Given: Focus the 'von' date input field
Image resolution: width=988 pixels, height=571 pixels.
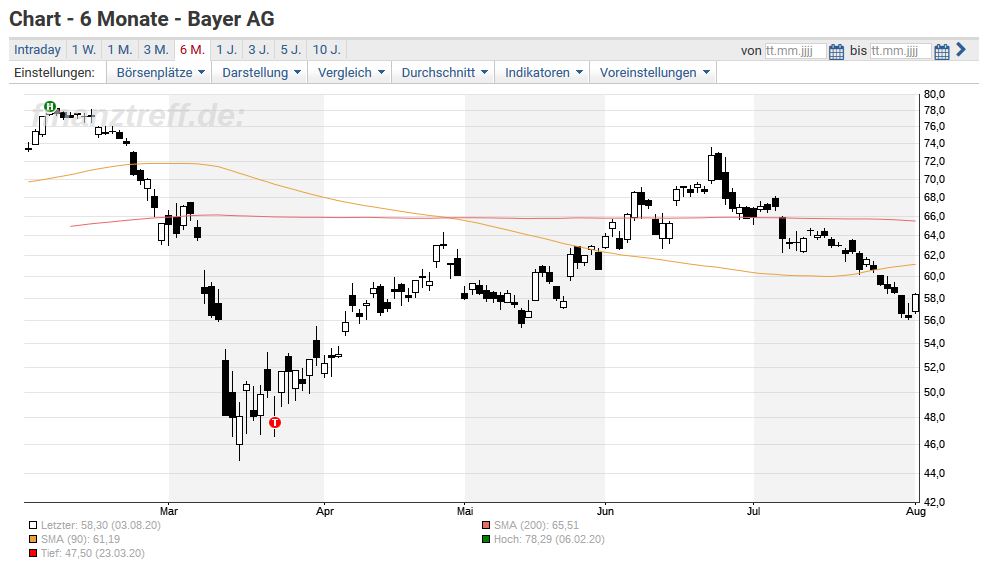Looking at the screenshot, I should click(795, 51).
